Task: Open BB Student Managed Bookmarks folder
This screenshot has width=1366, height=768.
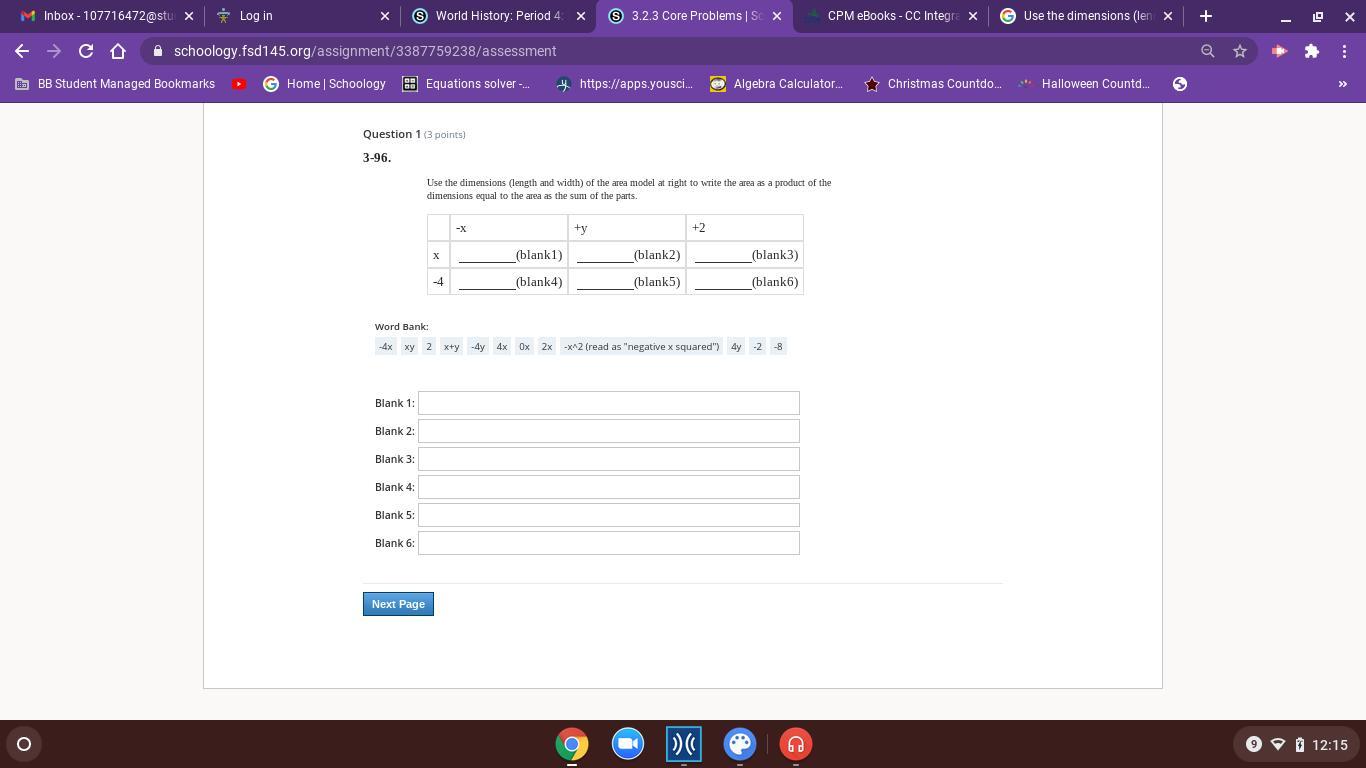Action: 115,84
